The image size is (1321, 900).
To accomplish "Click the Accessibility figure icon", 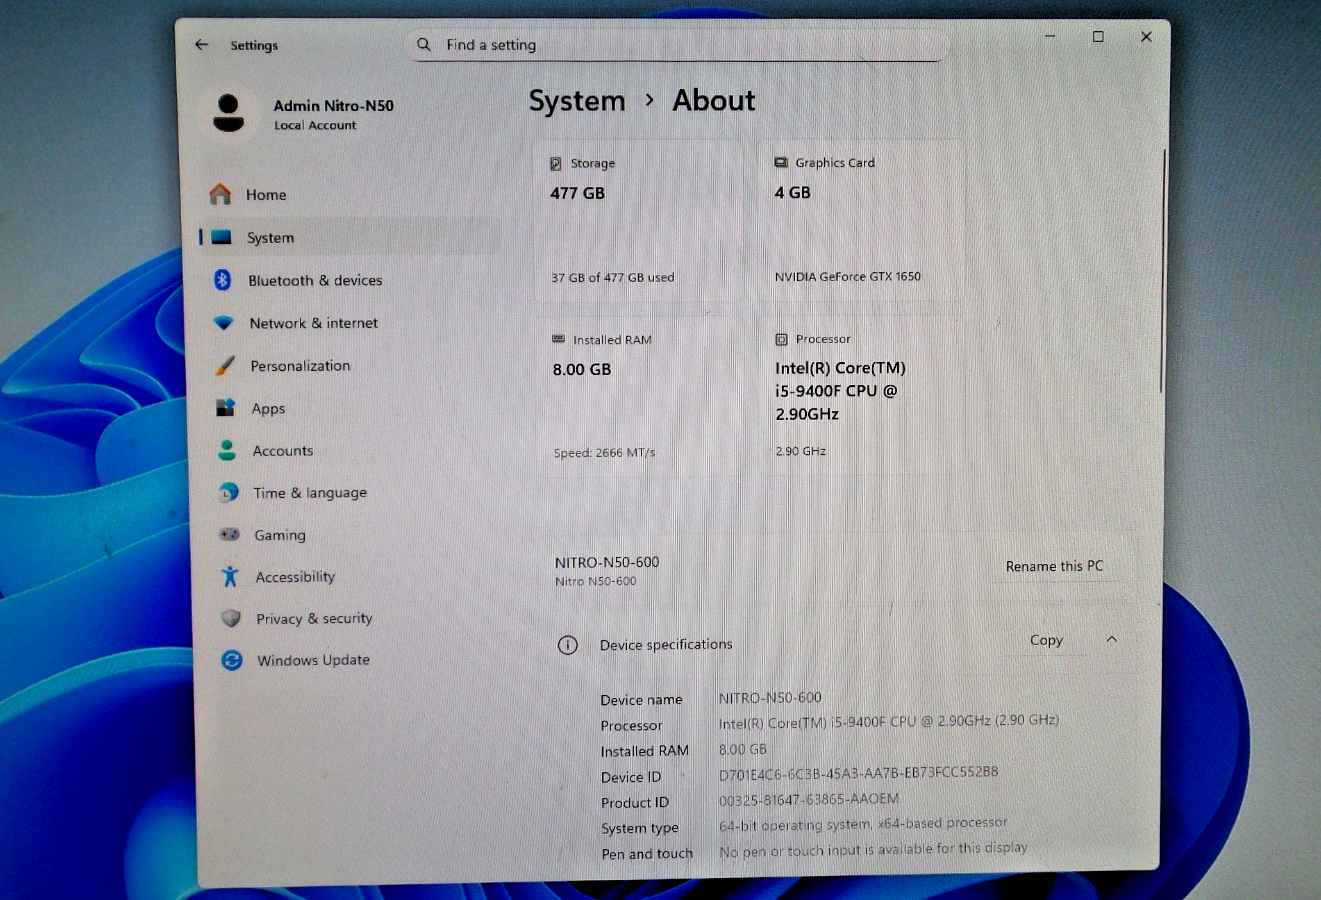I will tap(230, 577).
